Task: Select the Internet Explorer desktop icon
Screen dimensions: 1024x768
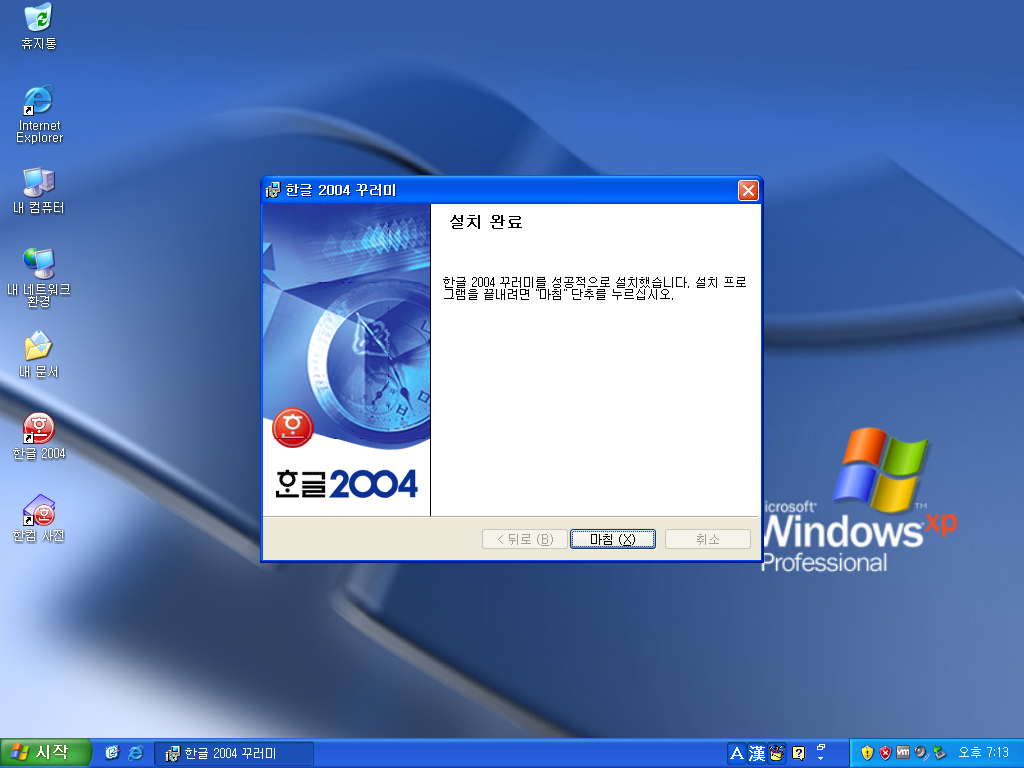Action: click(x=39, y=114)
